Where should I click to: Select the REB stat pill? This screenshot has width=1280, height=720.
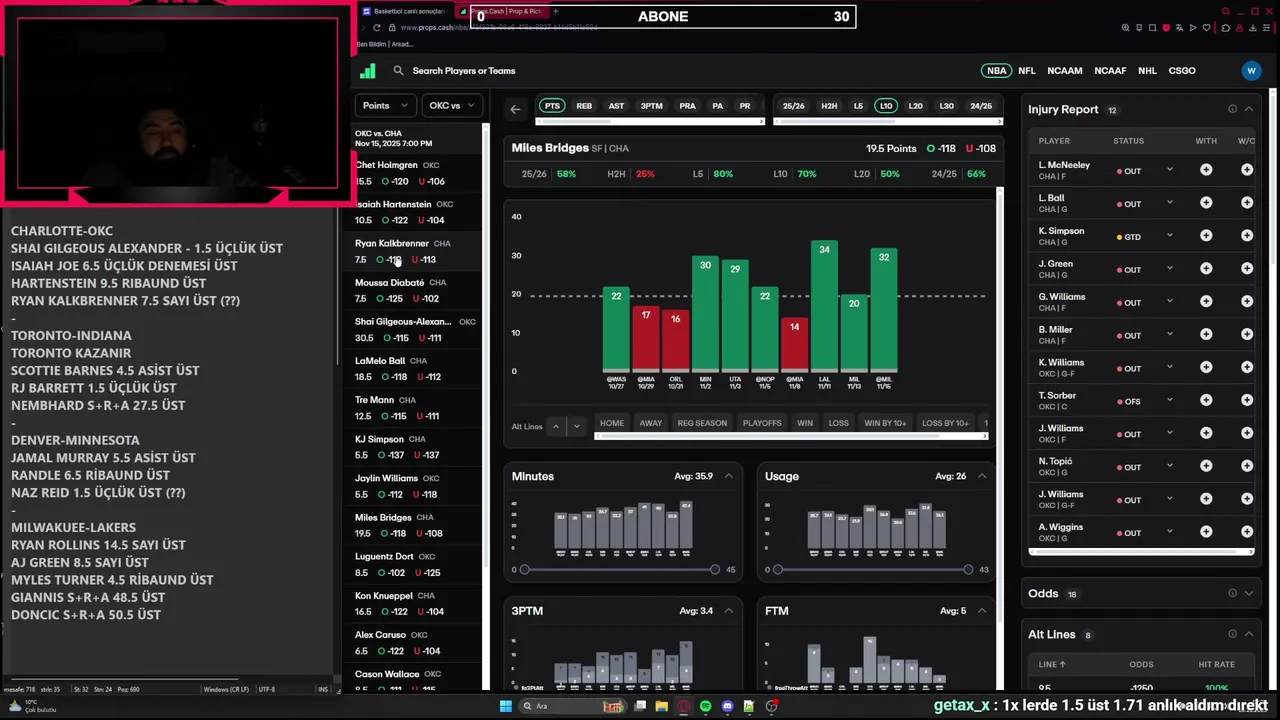click(584, 106)
